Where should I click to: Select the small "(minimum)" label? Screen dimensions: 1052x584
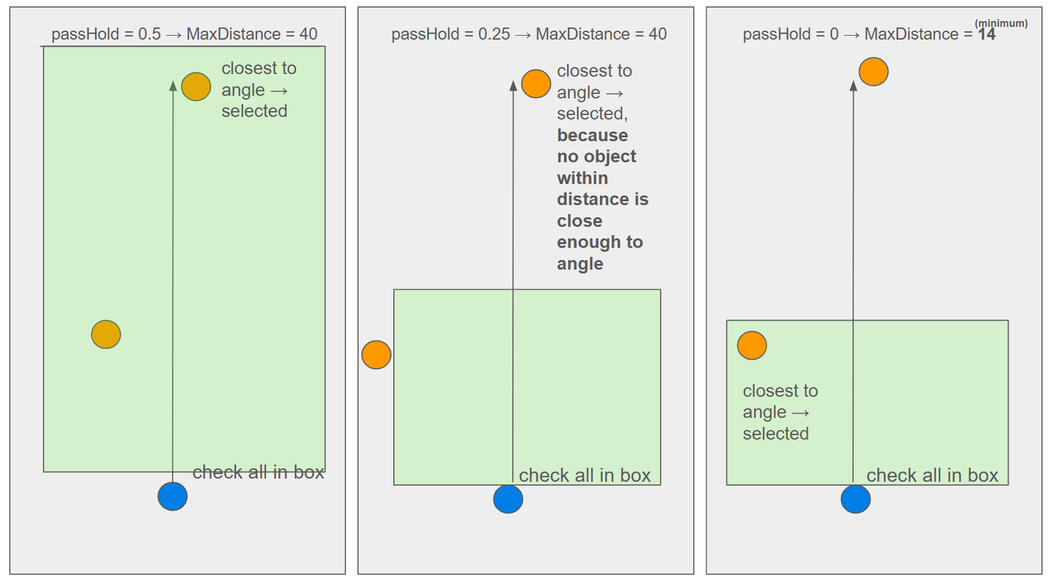(x=1001, y=23)
